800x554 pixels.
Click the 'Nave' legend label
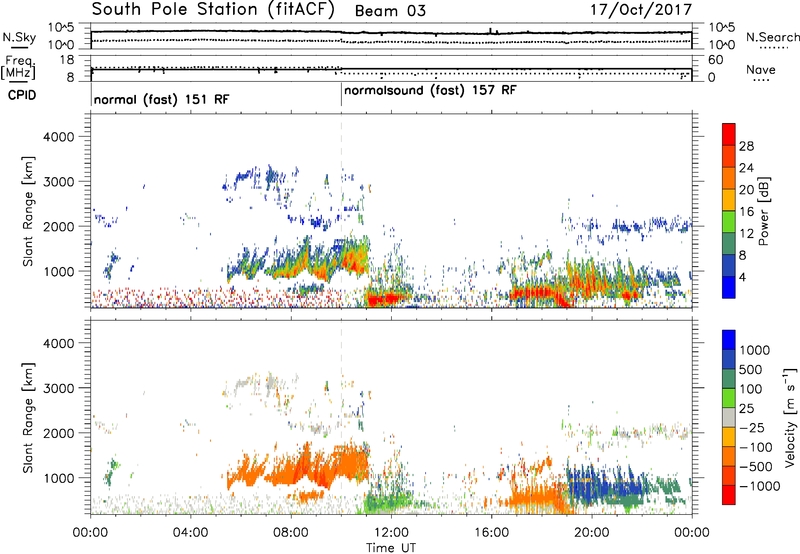coord(760,69)
